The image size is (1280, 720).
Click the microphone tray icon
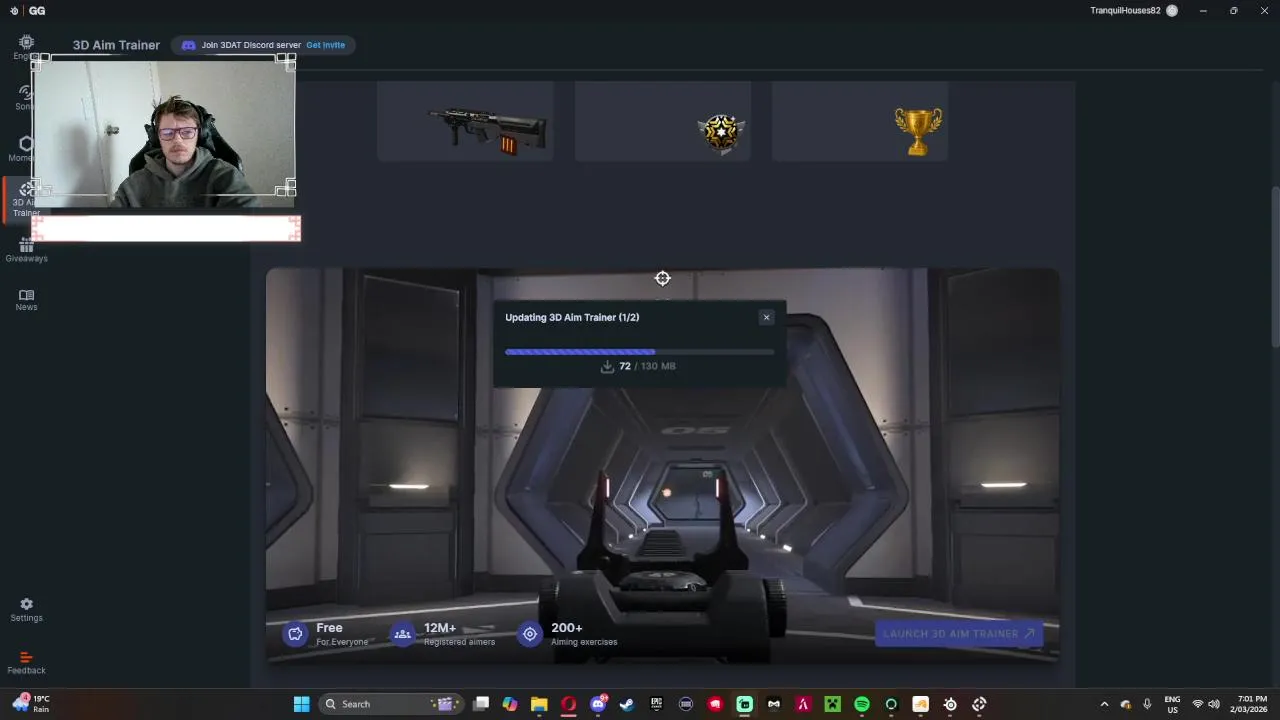pos(1147,704)
